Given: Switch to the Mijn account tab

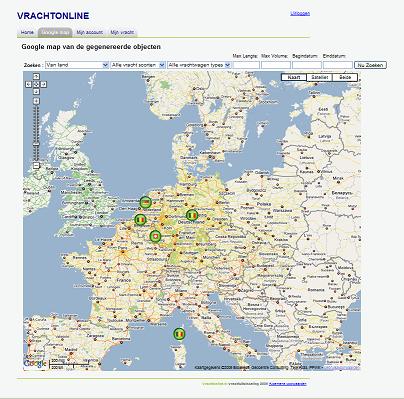Looking at the screenshot, I should 89,32.
